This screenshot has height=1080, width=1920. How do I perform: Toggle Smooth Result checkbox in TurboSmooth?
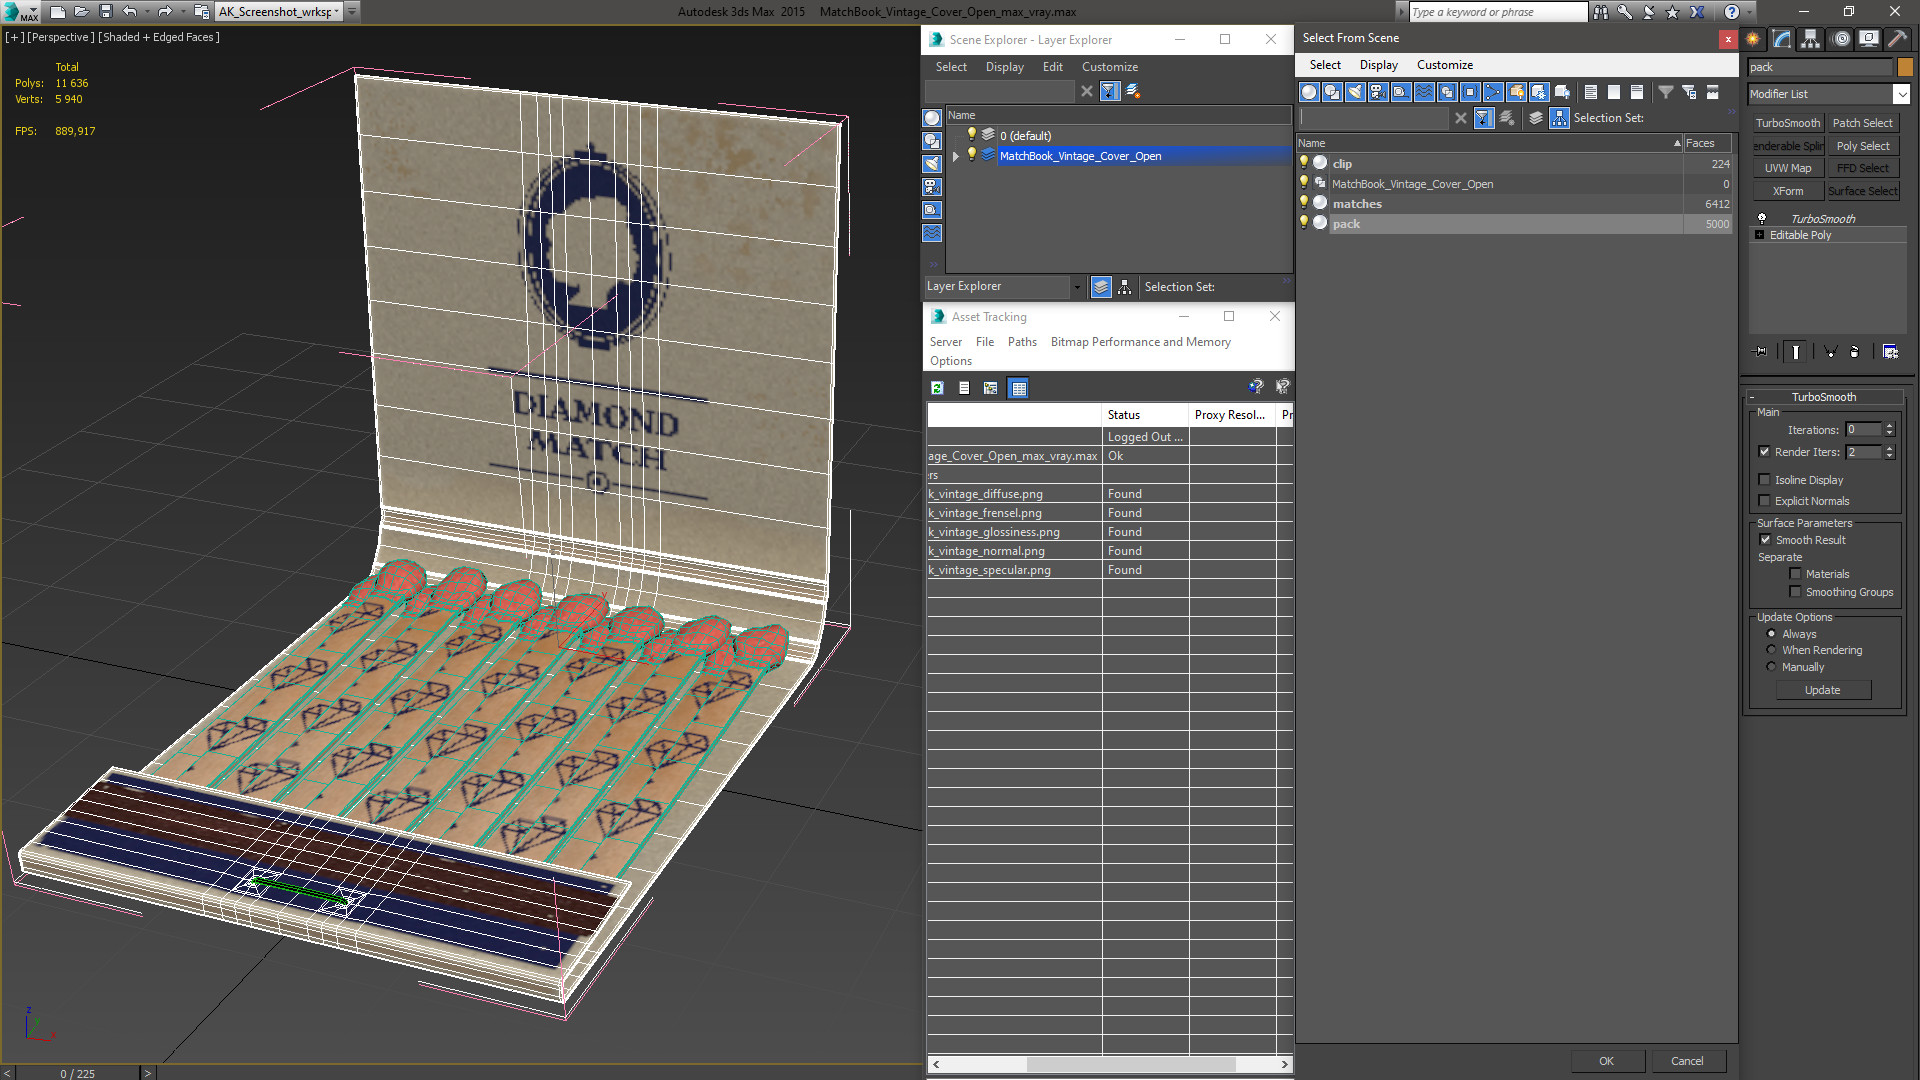click(1766, 539)
